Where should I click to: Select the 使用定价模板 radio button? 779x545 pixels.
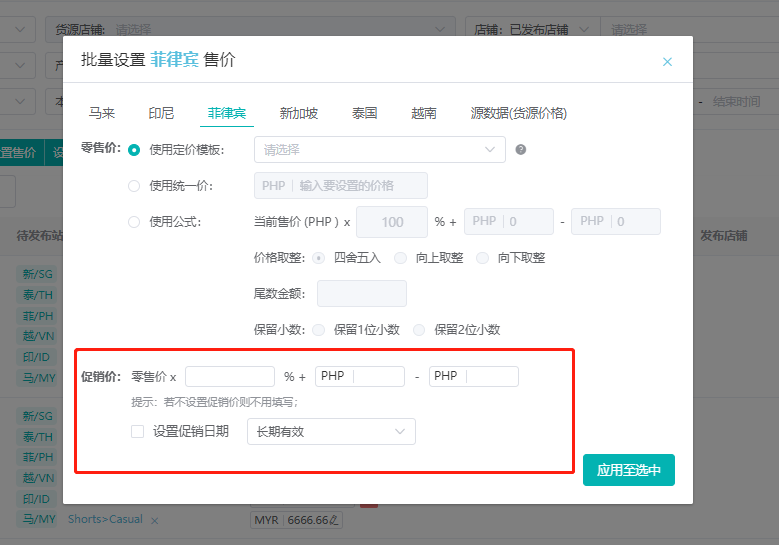pos(134,150)
